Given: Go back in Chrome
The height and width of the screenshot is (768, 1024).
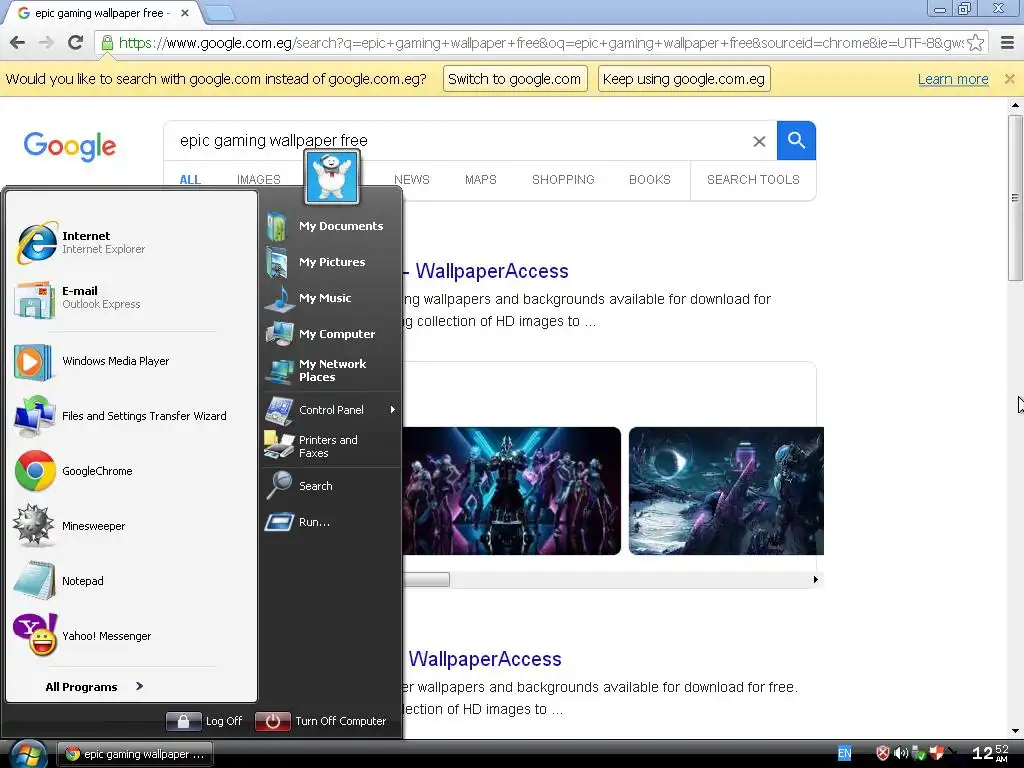Looking at the screenshot, I should tap(18, 42).
